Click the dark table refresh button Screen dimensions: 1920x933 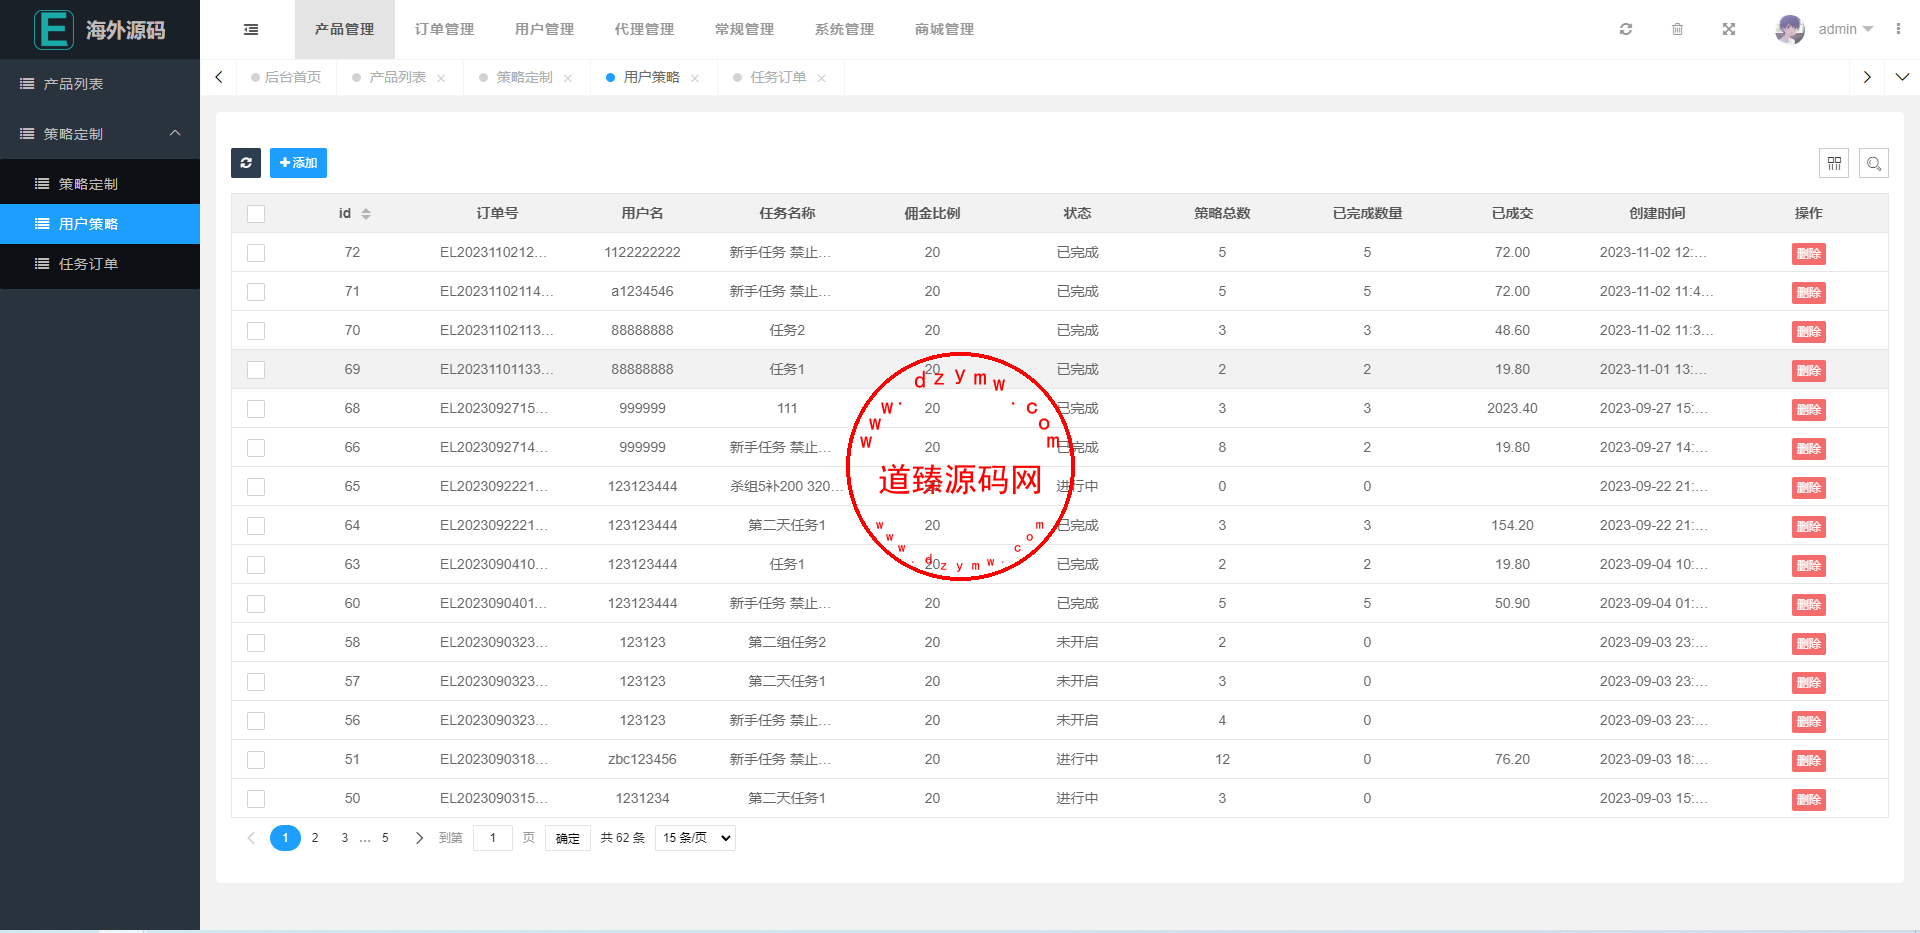click(246, 163)
